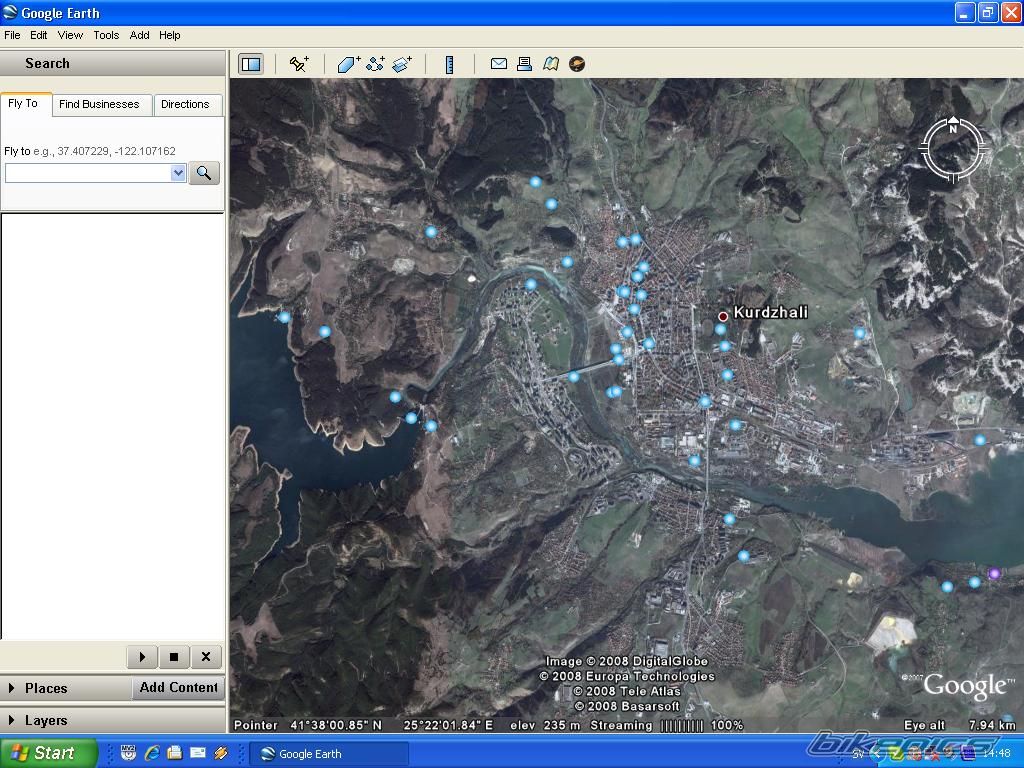Click the elev 235 m status text
Viewport: 1024px width, 768px height.
545,725
